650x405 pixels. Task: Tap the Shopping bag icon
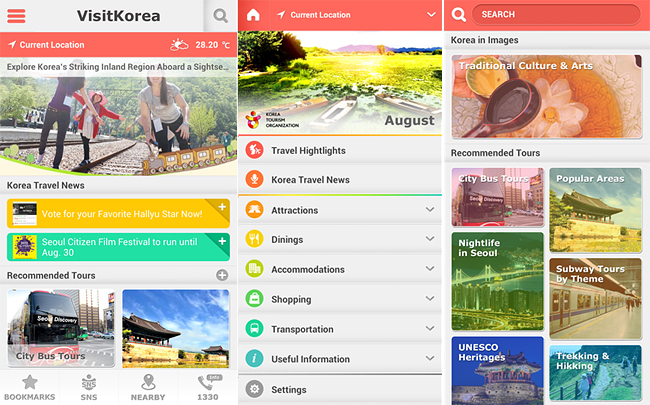255,299
